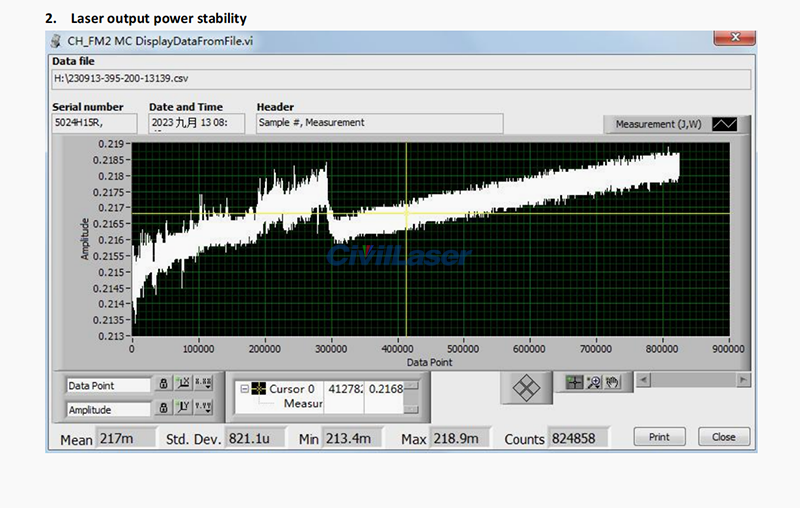Select the zoom magnifier tool
800x508 pixels.
pos(593,381)
